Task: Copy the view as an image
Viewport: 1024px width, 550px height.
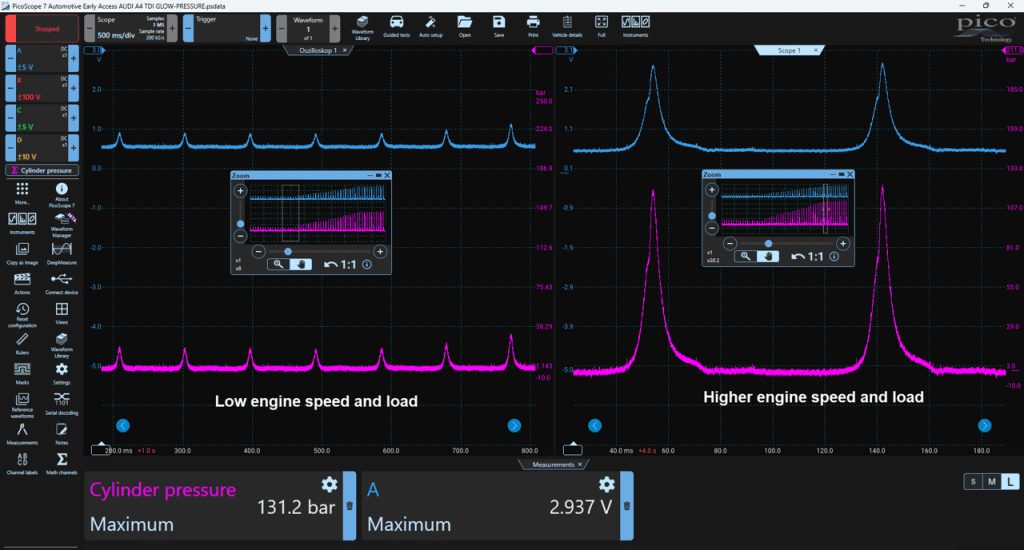Action: pos(22,253)
